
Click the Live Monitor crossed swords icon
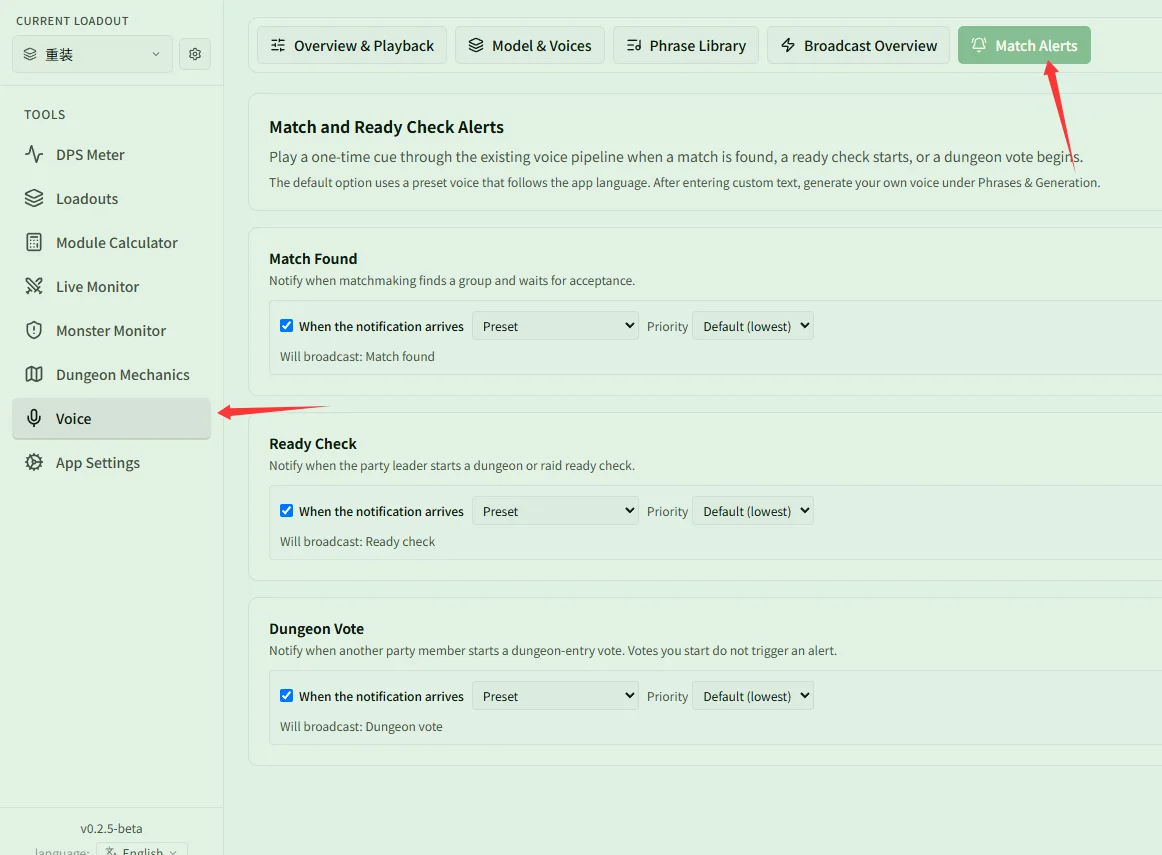[34, 286]
